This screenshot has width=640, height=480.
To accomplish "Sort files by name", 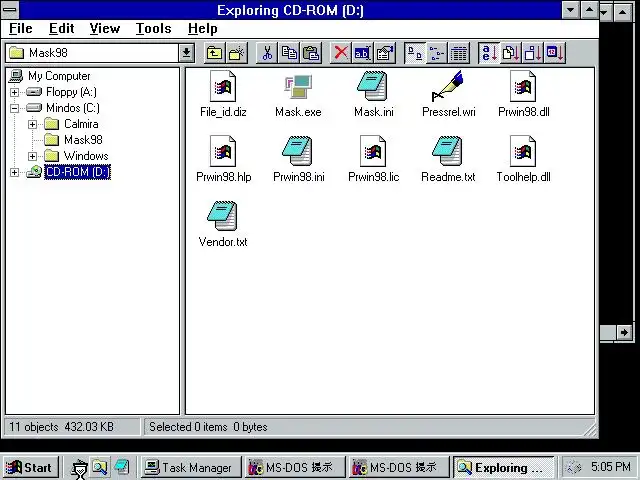I will coord(489,53).
